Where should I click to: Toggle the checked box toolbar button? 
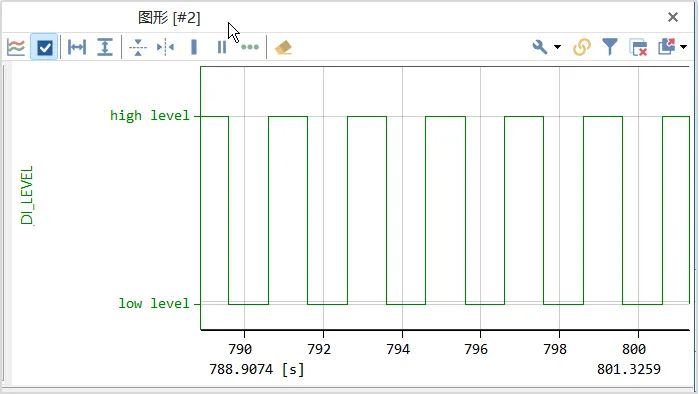click(x=45, y=47)
